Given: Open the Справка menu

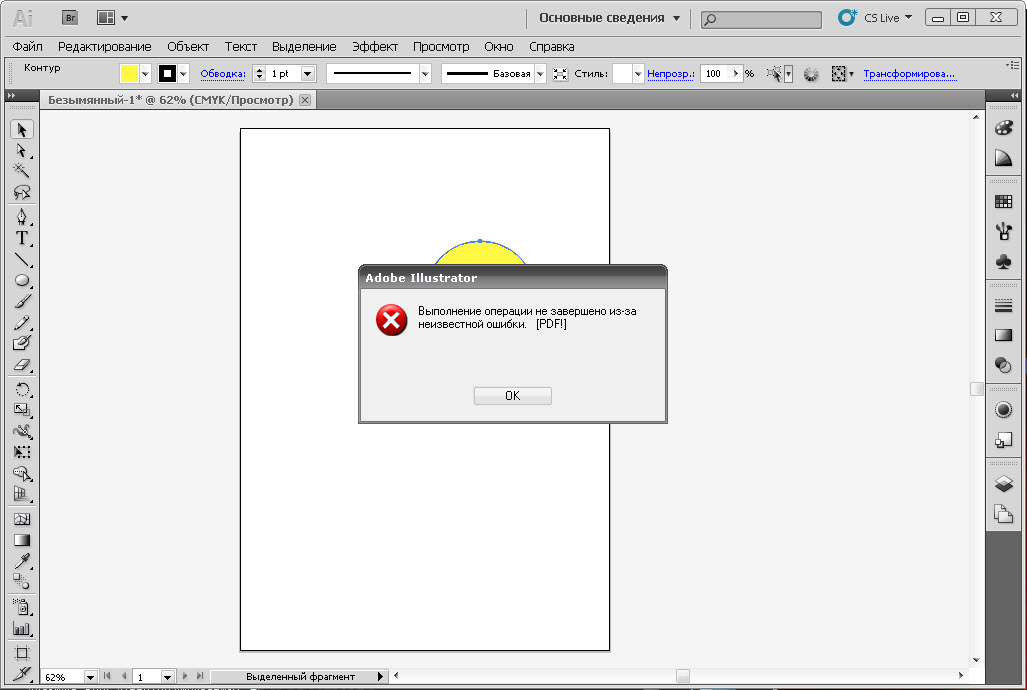Looking at the screenshot, I should pyautogui.click(x=551, y=47).
